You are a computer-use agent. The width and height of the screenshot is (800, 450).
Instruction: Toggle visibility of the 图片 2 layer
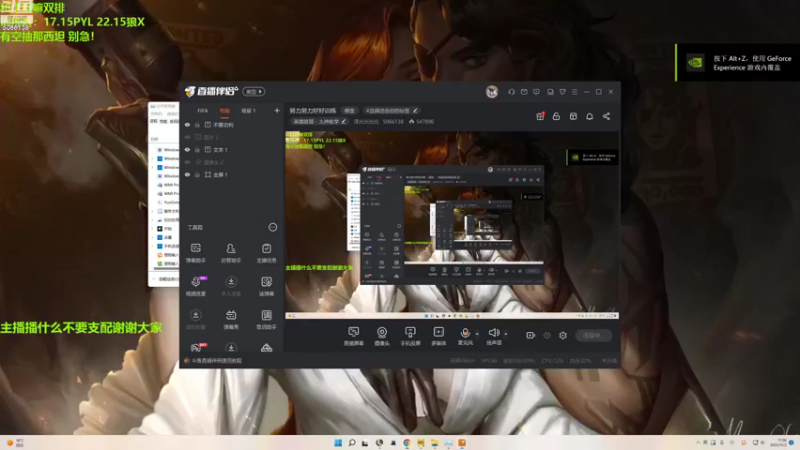187,137
